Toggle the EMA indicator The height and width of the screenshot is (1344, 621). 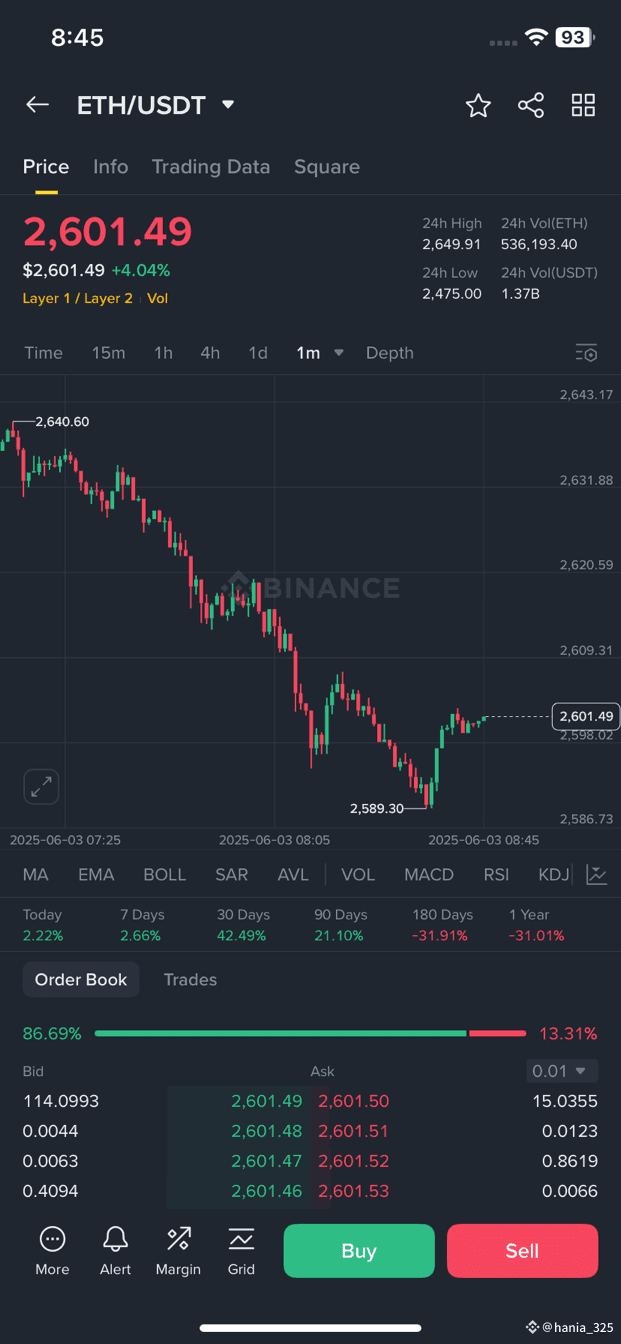click(96, 875)
